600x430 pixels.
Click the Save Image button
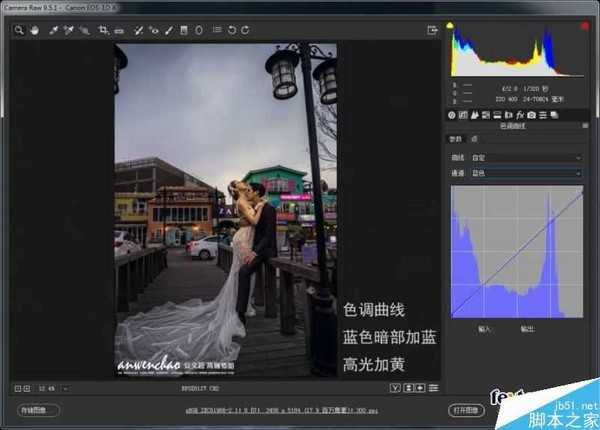[x=36, y=410]
